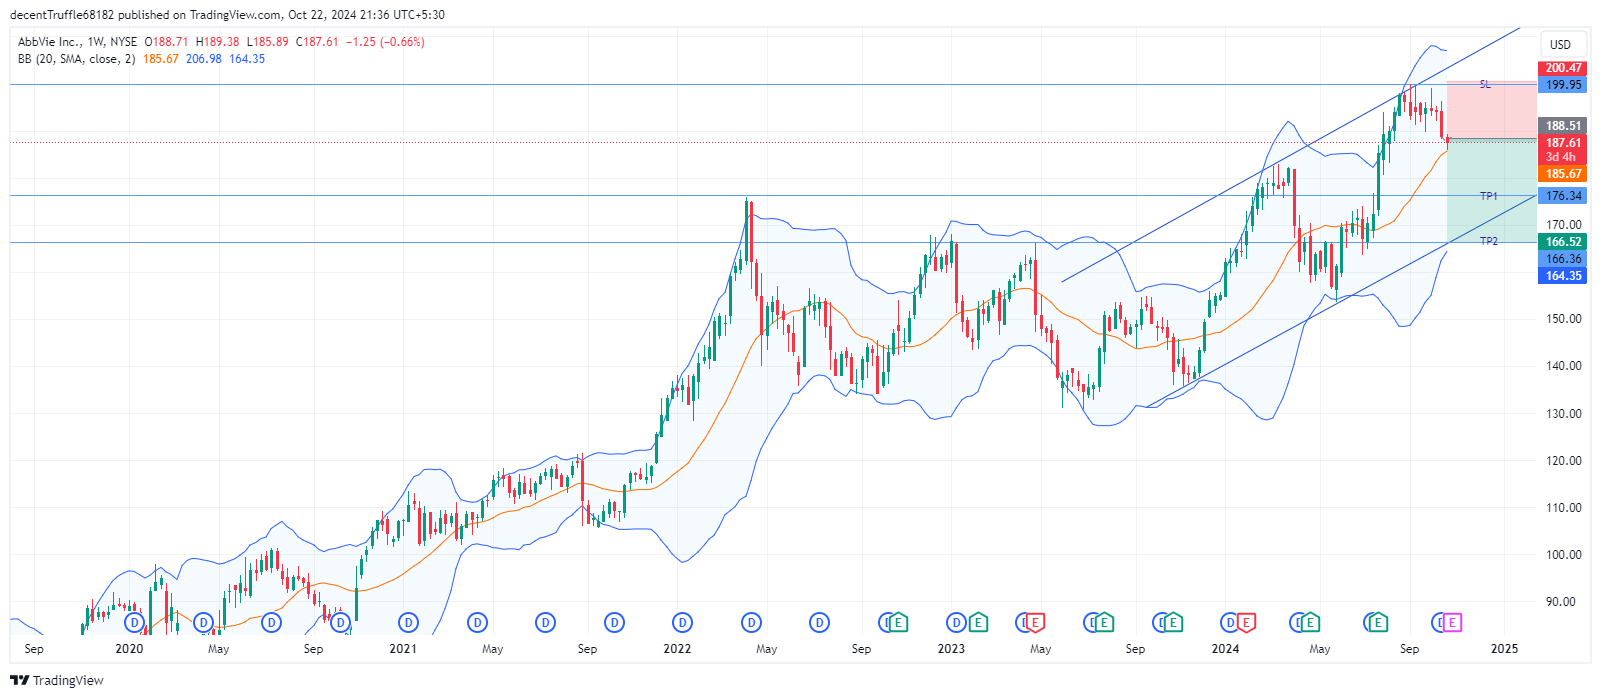Select the orange 185.67 axis price label

click(1563, 174)
